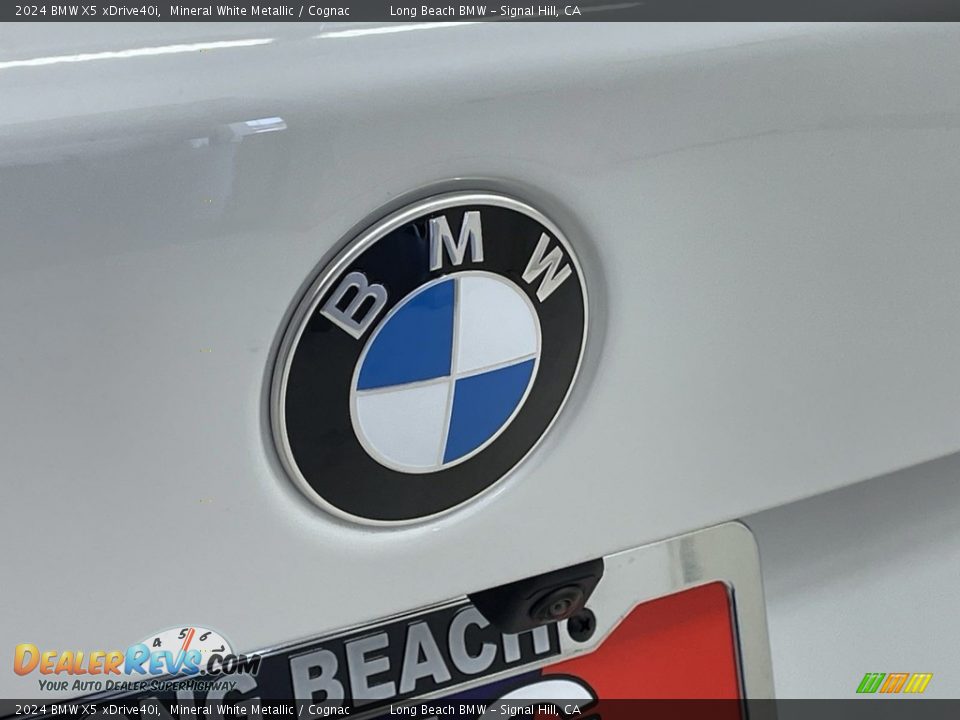Click top caption 'Long Beach BMW – Signal Hill, CA'
960x720 pixels.
pyautogui.click(x=485, y=10)
